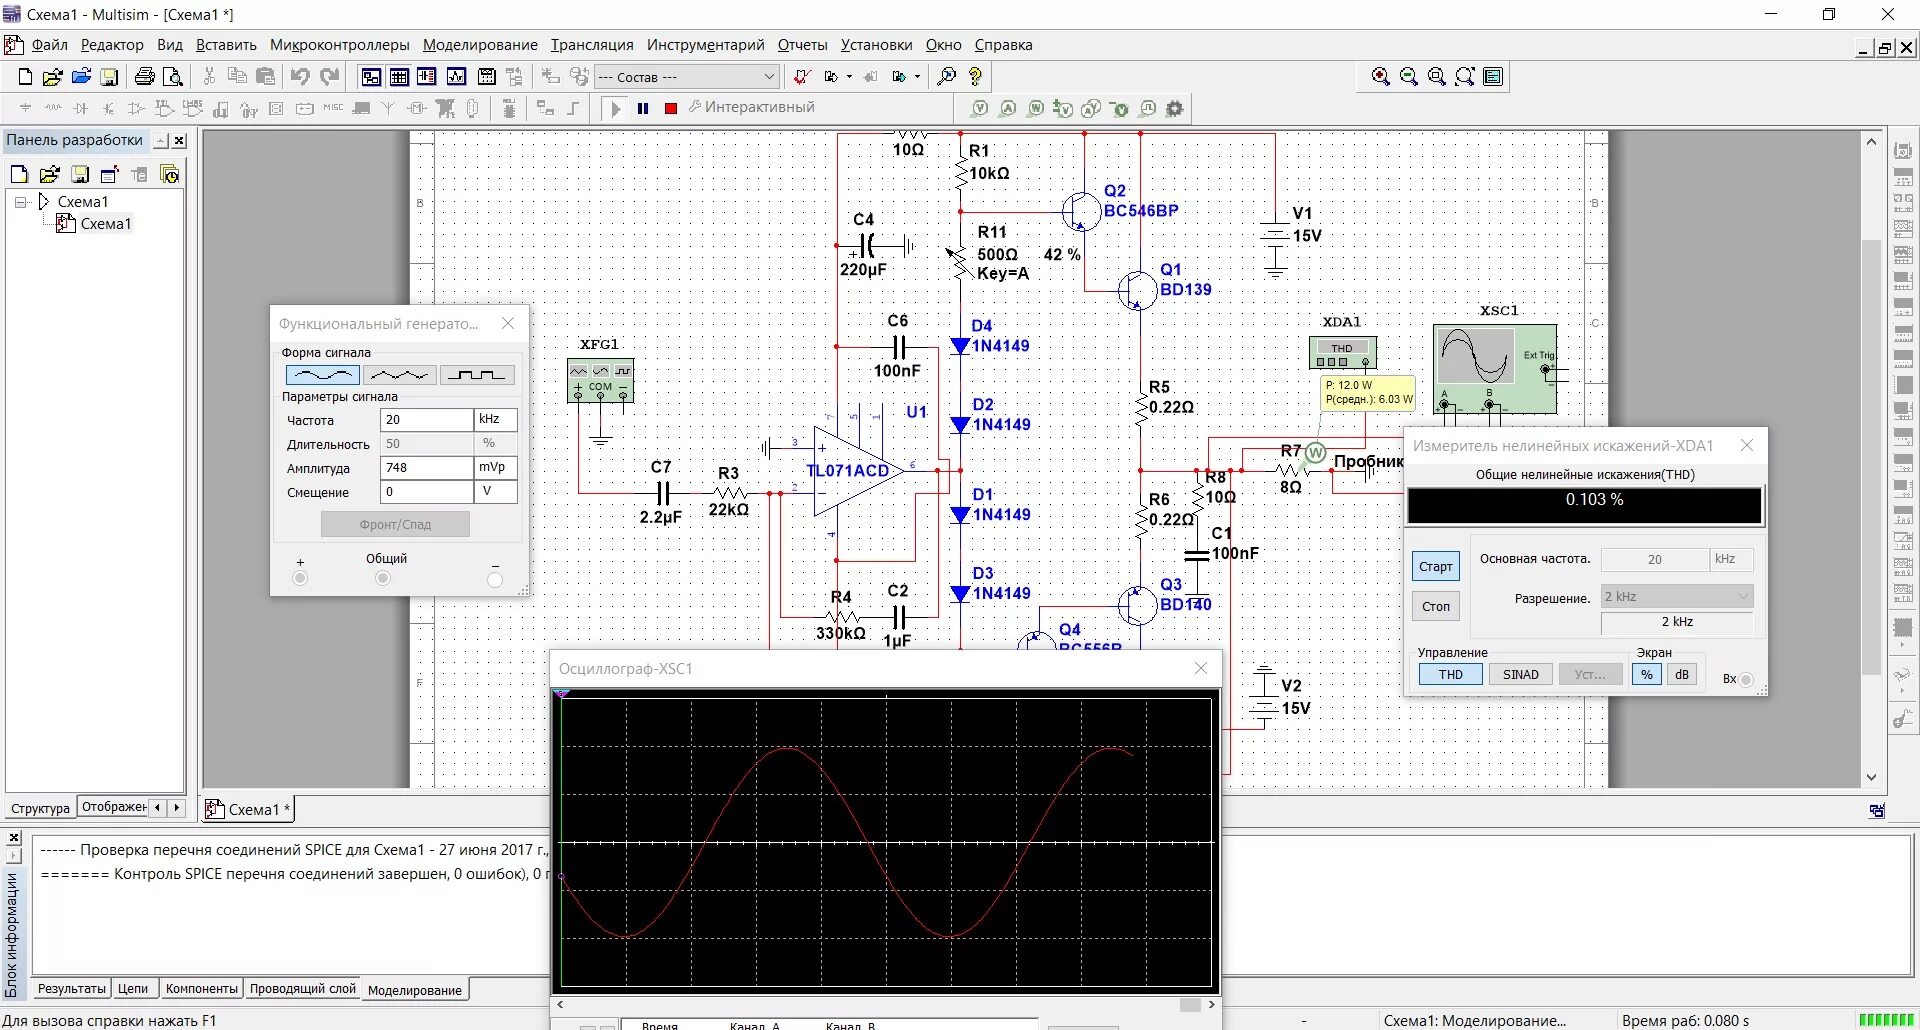Switch distortion analyzer to SINAD mode
The height and width of the screenshot is (1030, 1920).
[1520, 675]
